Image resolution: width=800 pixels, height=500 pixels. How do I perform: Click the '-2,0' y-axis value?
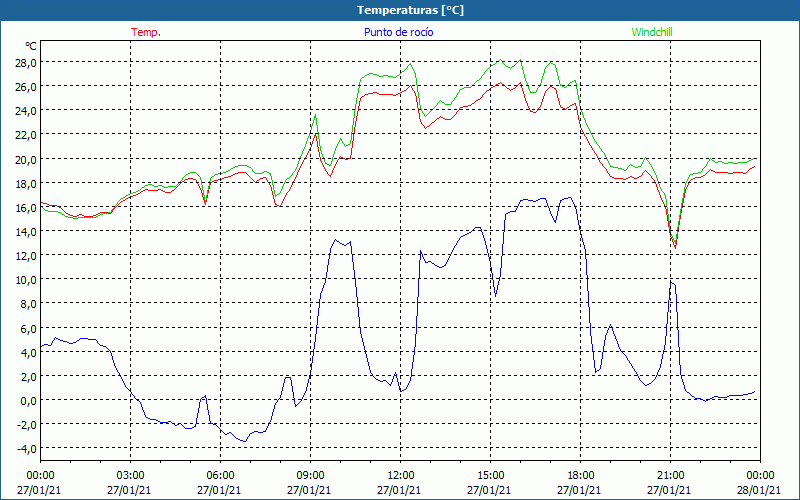[x=26, y=425]
